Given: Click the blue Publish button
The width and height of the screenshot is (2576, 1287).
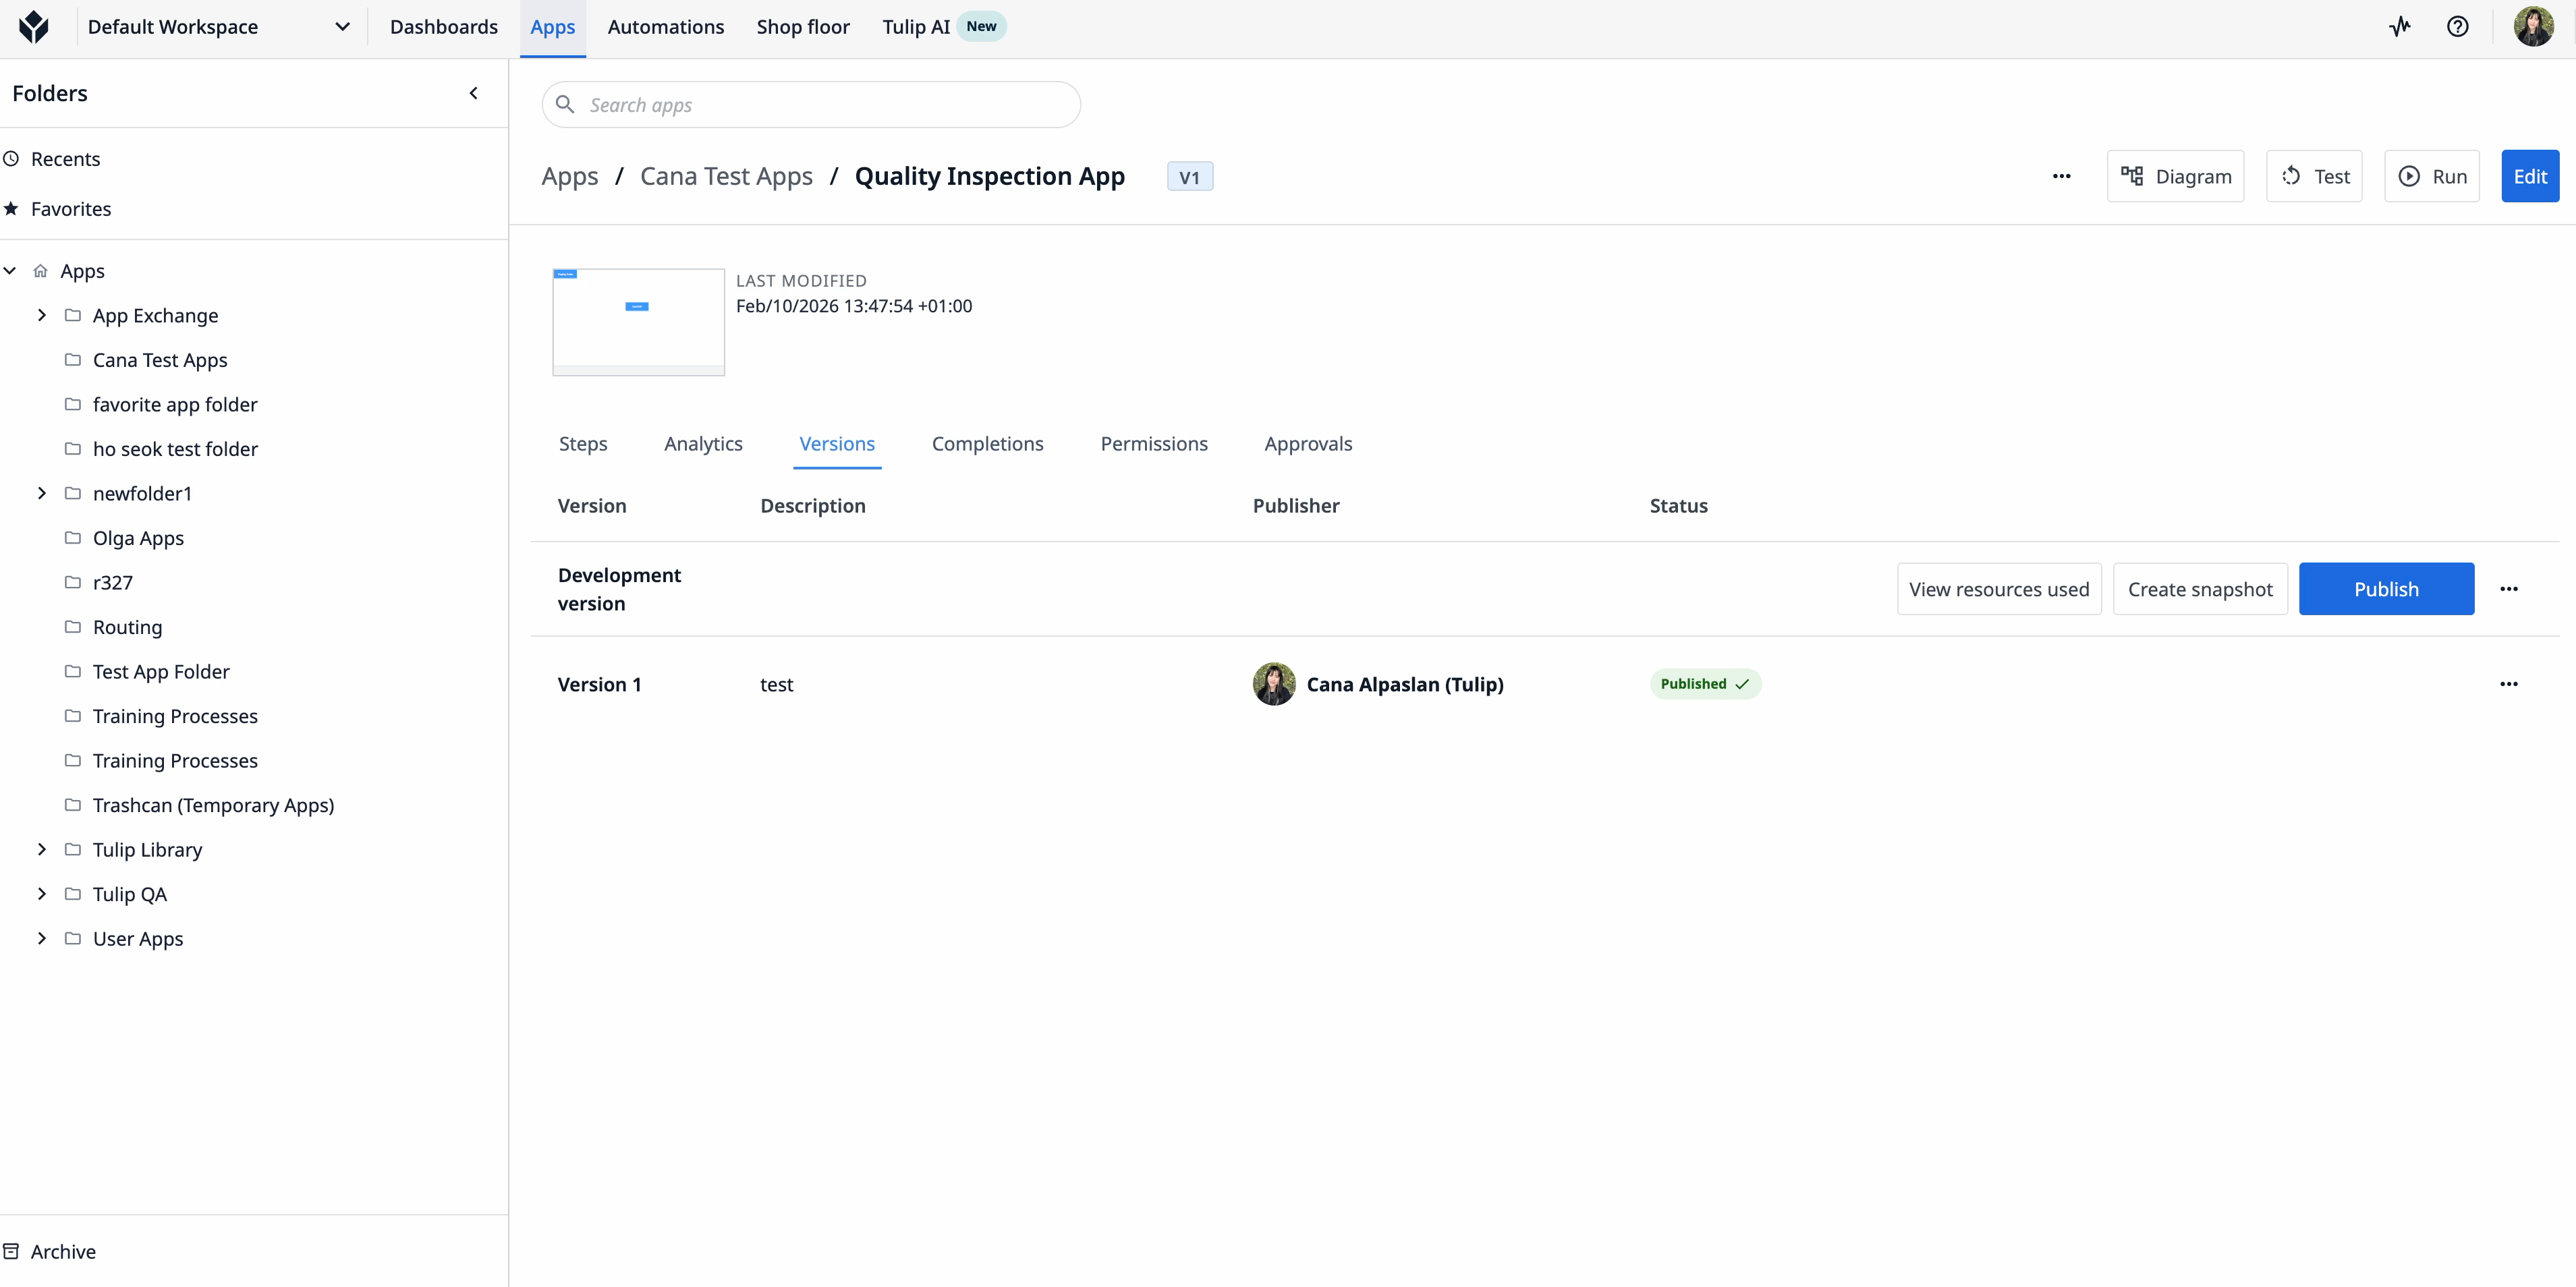Looking at the screenshot, I should (2385, 589).
